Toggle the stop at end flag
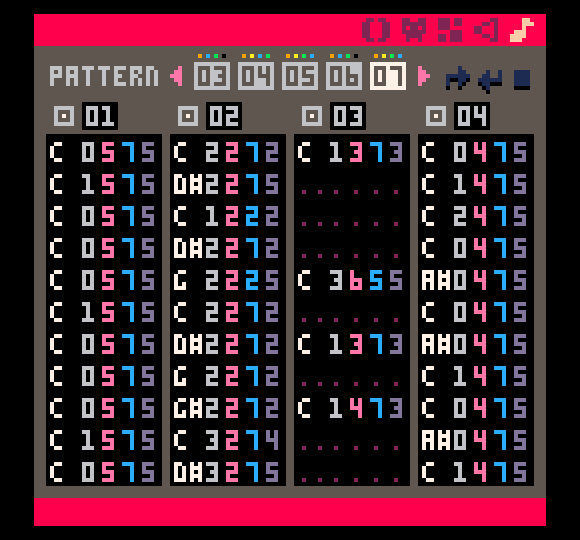Screen dimensions: 580x540 click(522, 80)
